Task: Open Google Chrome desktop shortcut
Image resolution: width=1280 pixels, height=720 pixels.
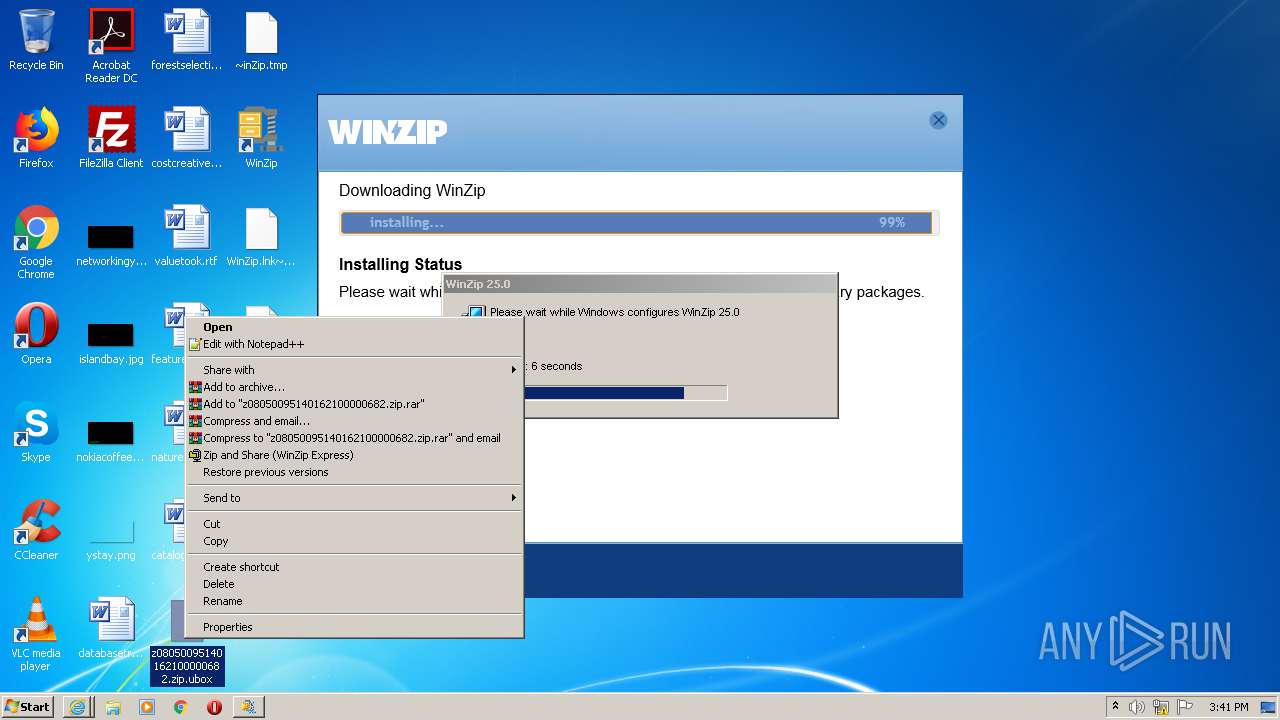Action: (x=36, y=242)
